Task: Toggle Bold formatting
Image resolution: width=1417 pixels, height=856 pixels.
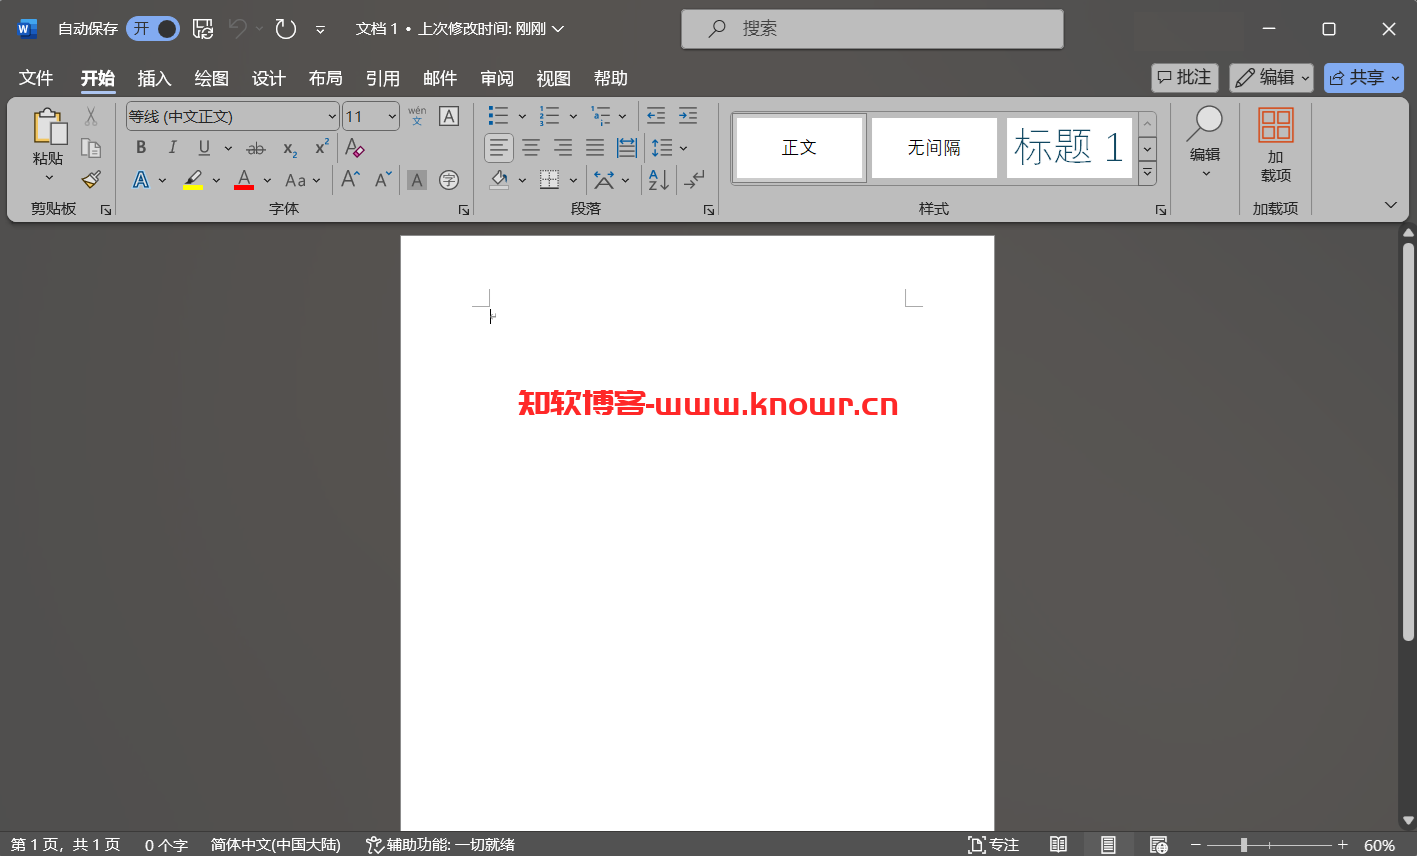Action: pyautogui.click(x=141, y=148)
